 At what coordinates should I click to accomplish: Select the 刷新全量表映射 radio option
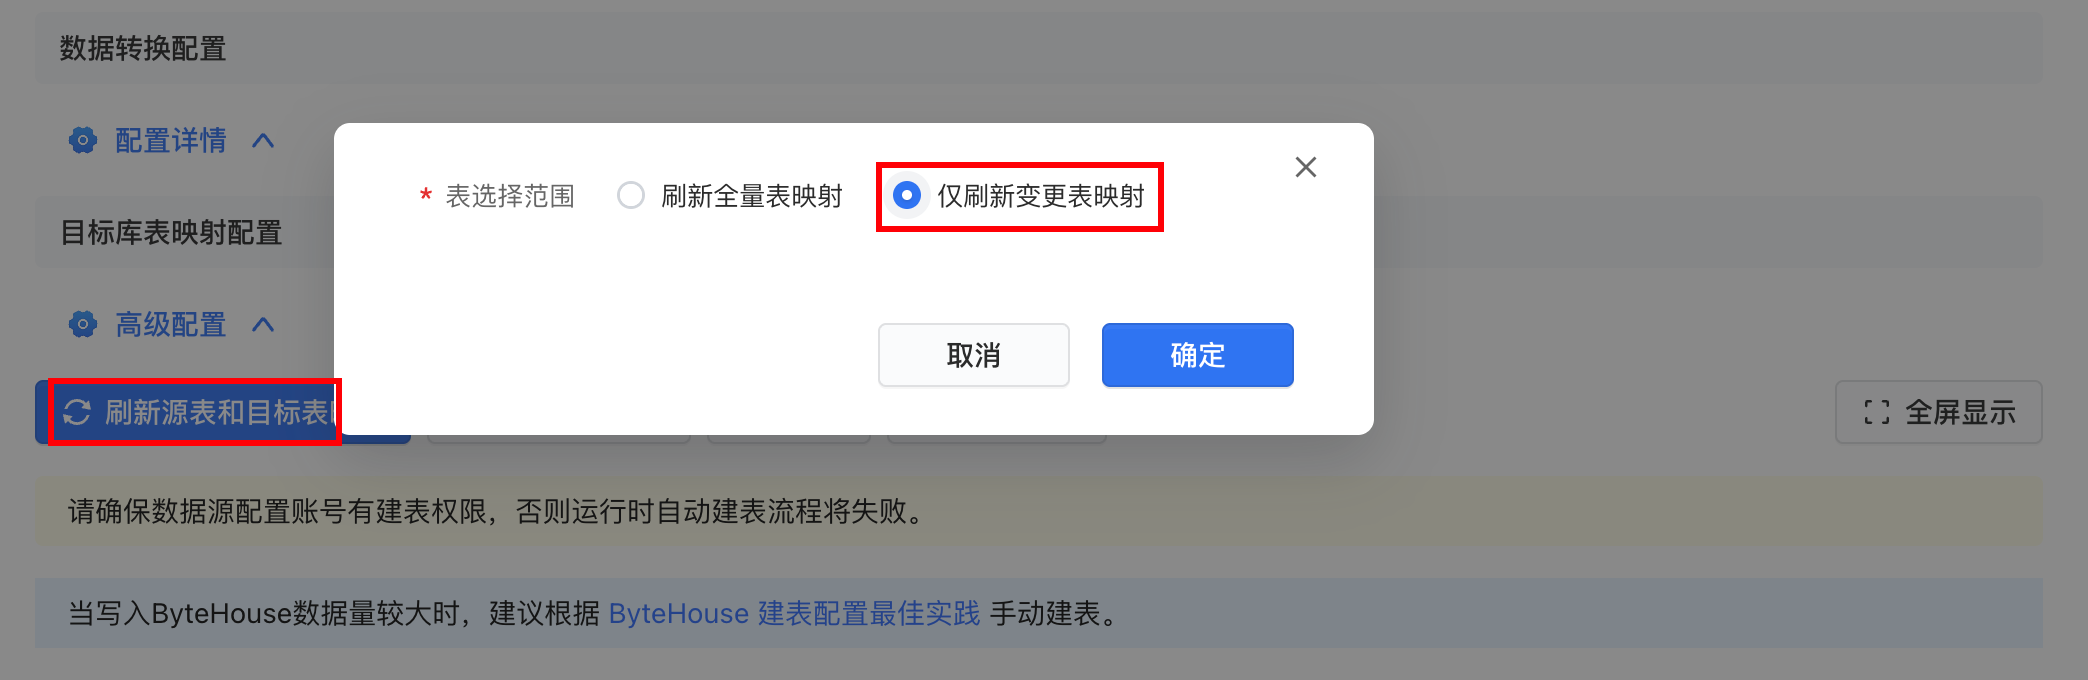point(631,195)
